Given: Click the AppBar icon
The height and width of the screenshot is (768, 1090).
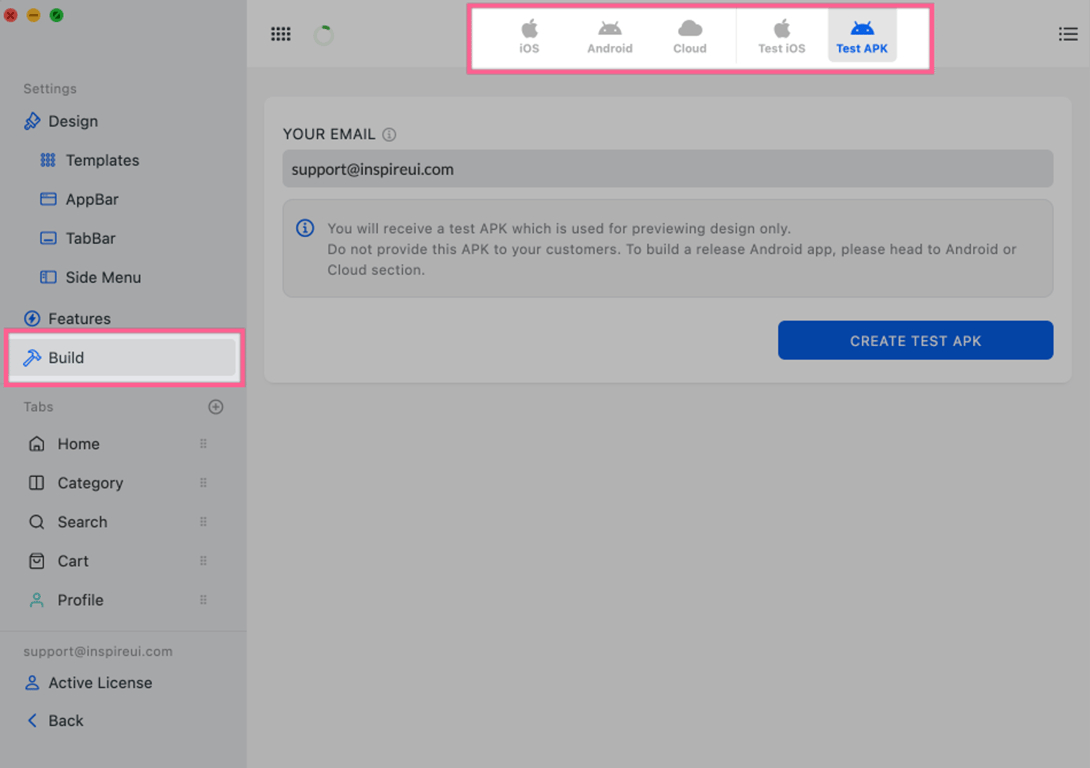Looking at the screenshot, I should 48,199.
